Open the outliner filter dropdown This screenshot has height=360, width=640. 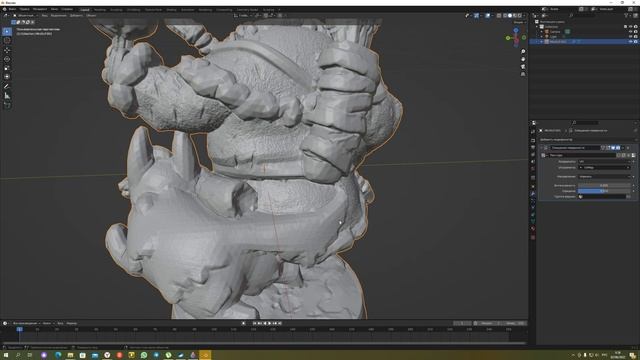627,16
